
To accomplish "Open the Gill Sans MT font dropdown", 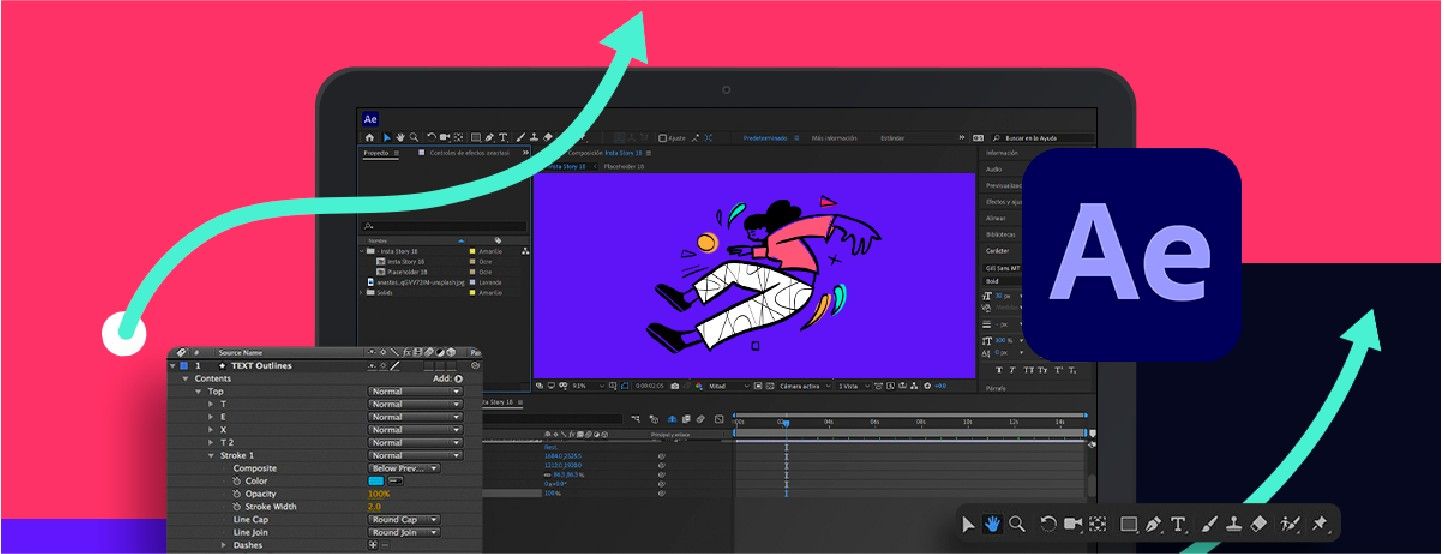I will pyautogui.click(x=1003, y=268).
